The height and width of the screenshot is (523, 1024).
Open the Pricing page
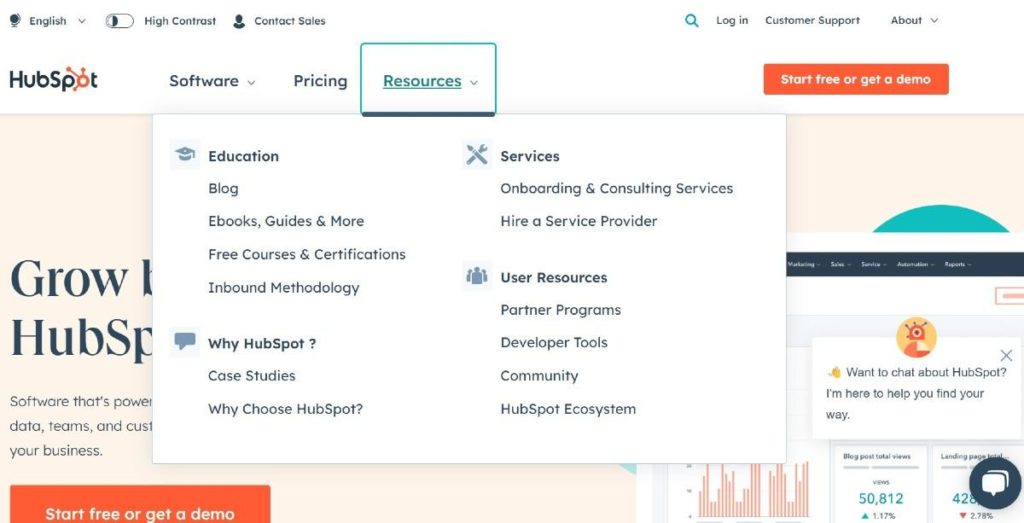tap(320, 81)
